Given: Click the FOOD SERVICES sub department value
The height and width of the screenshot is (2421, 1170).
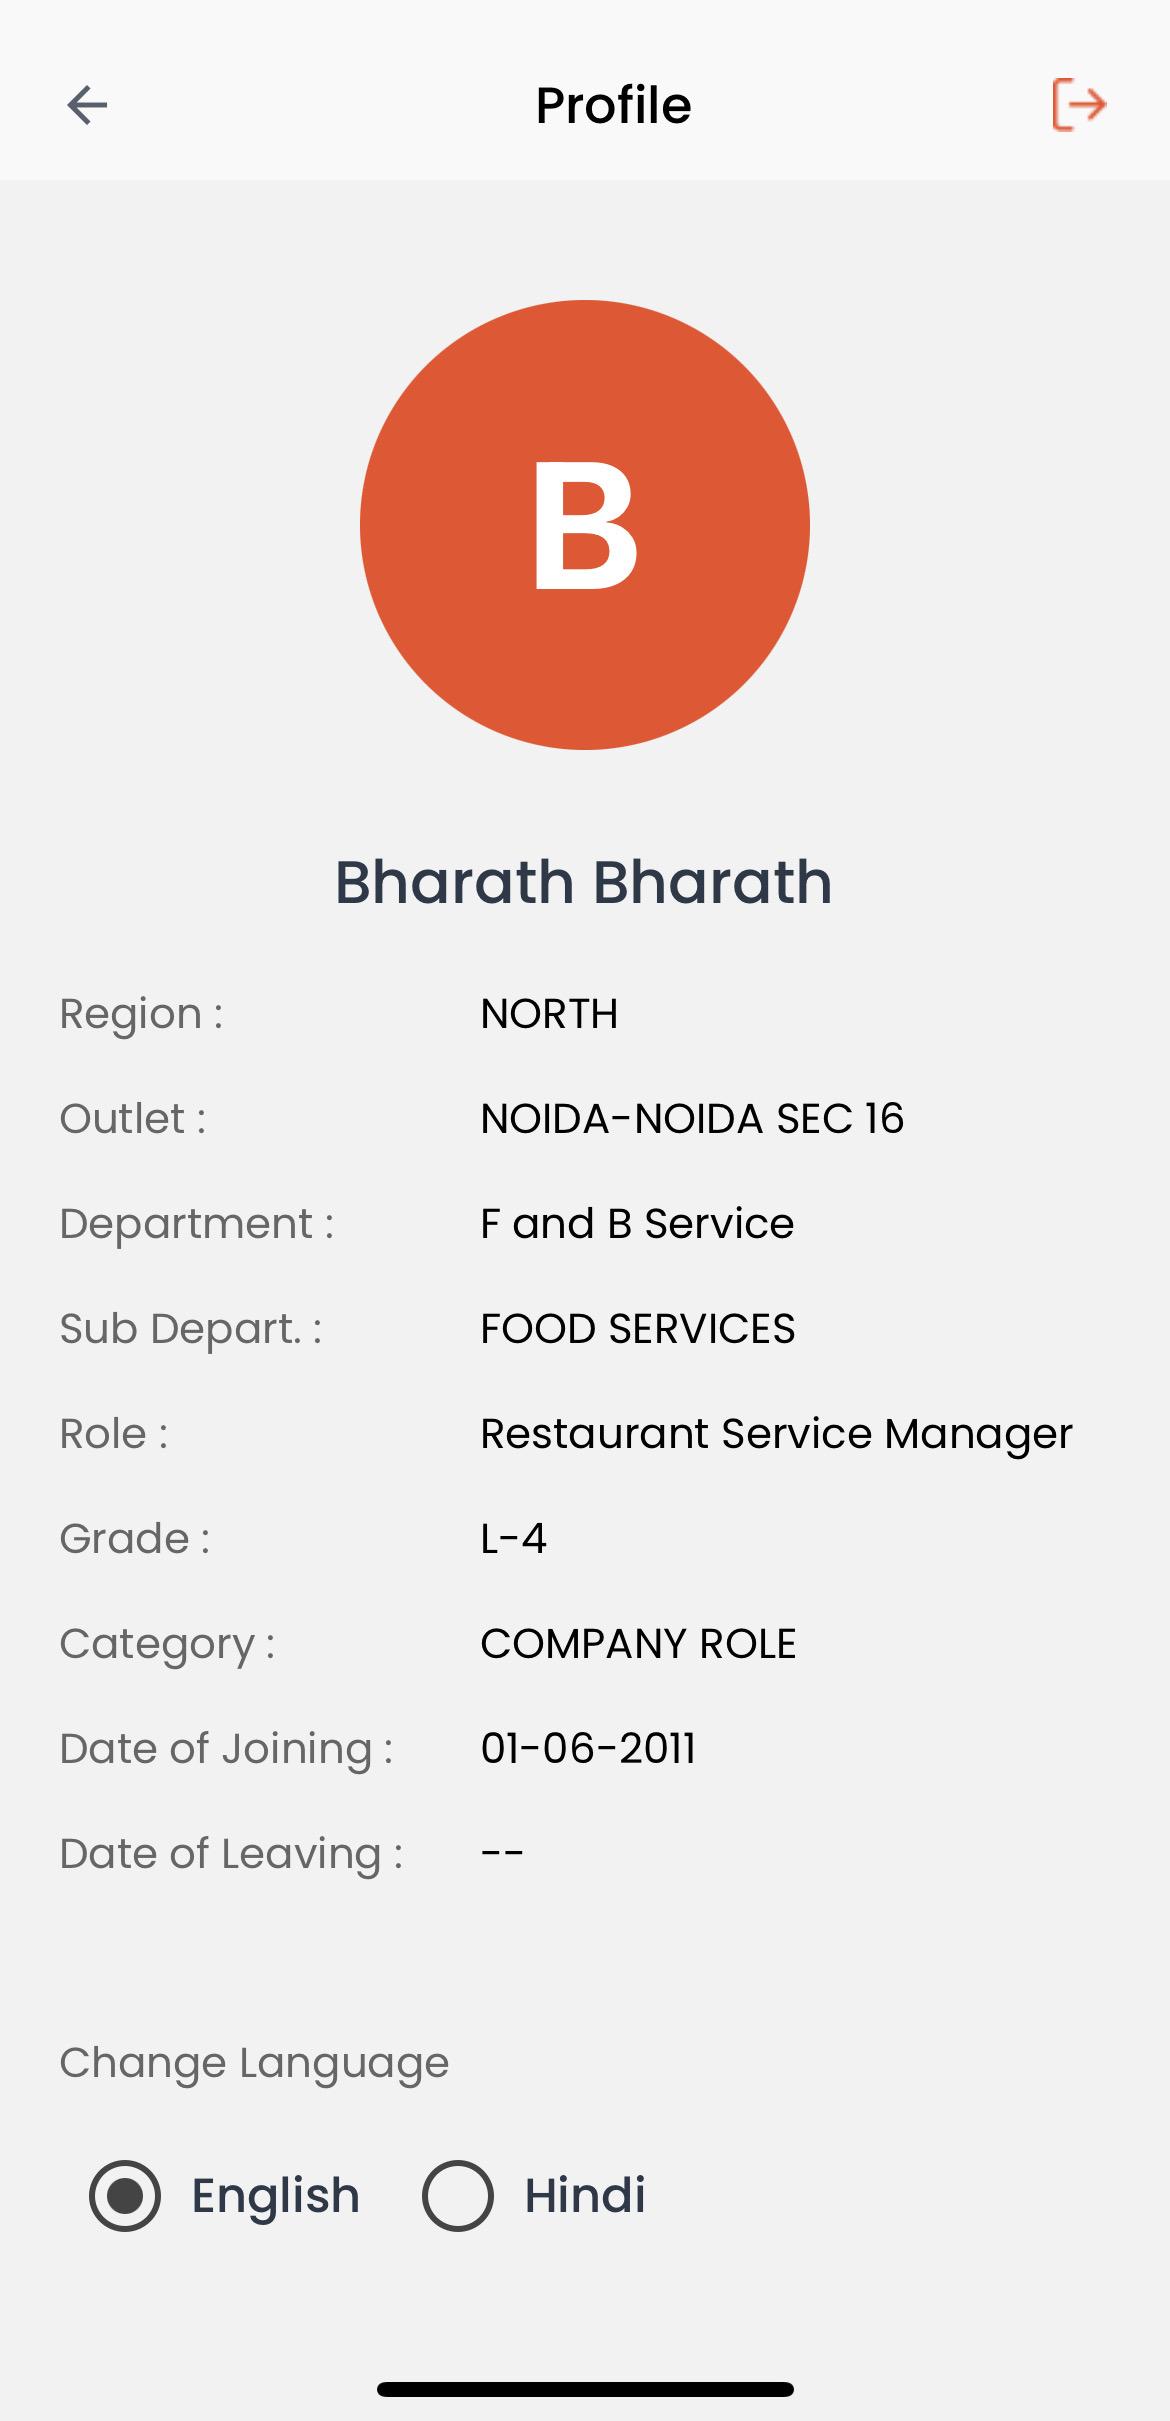Looking at the screenshot, I should coord(638,1329).
